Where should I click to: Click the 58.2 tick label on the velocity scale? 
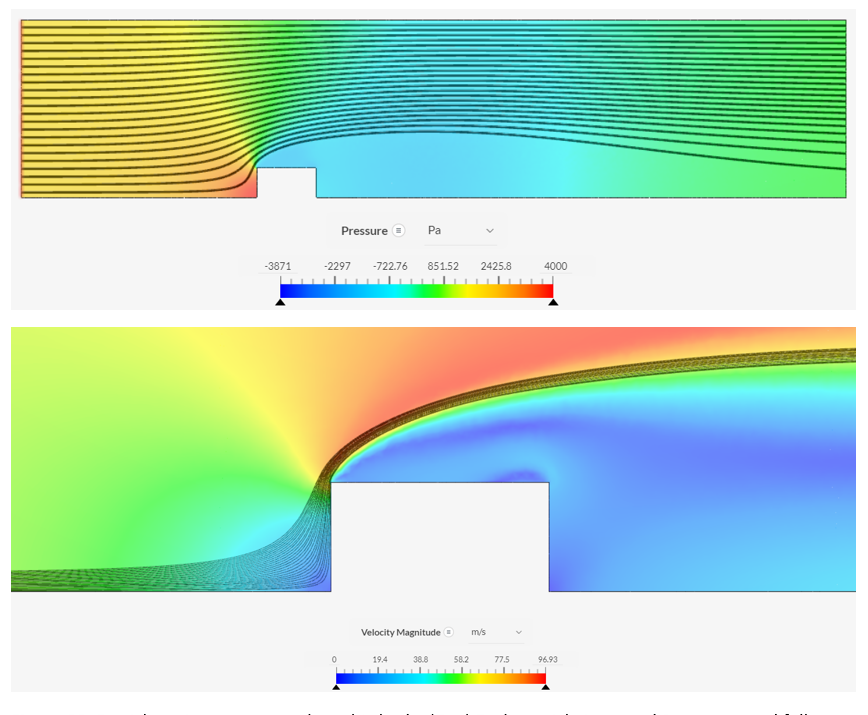click(459, 660)
